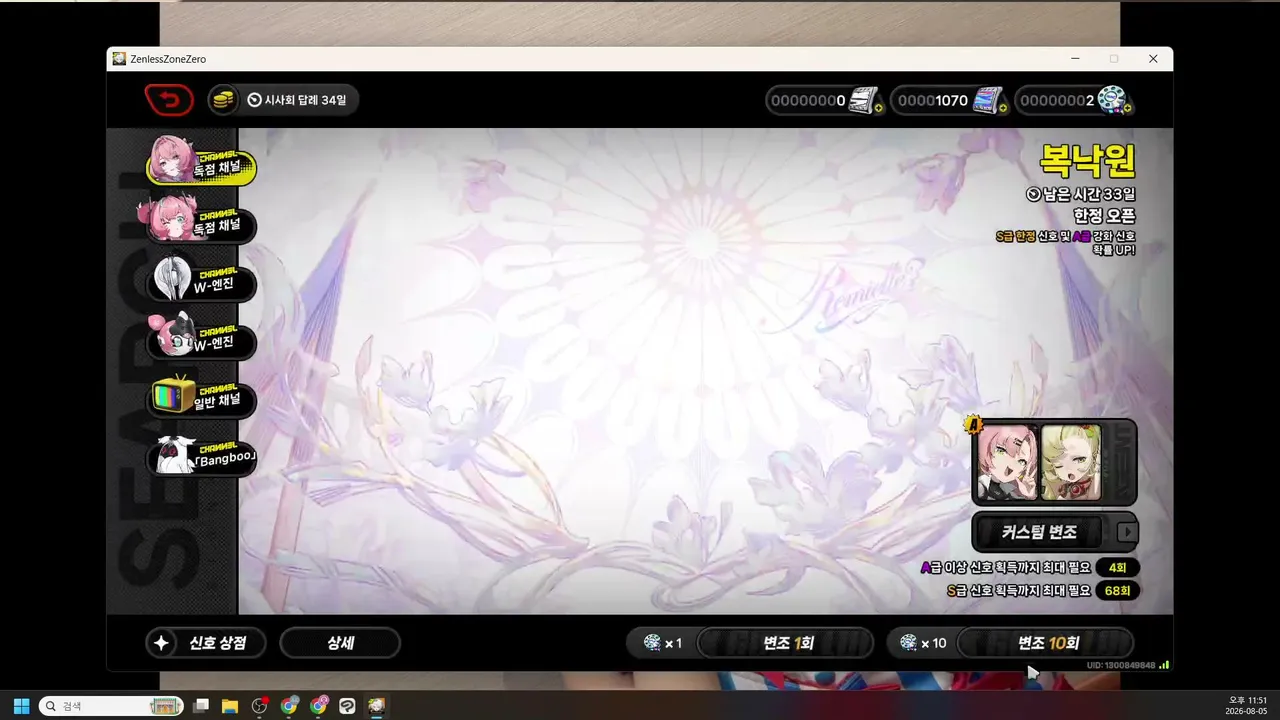1280x720 pixels.
Task: Open the 상세 details button
Action: click(x=340, y=643)
